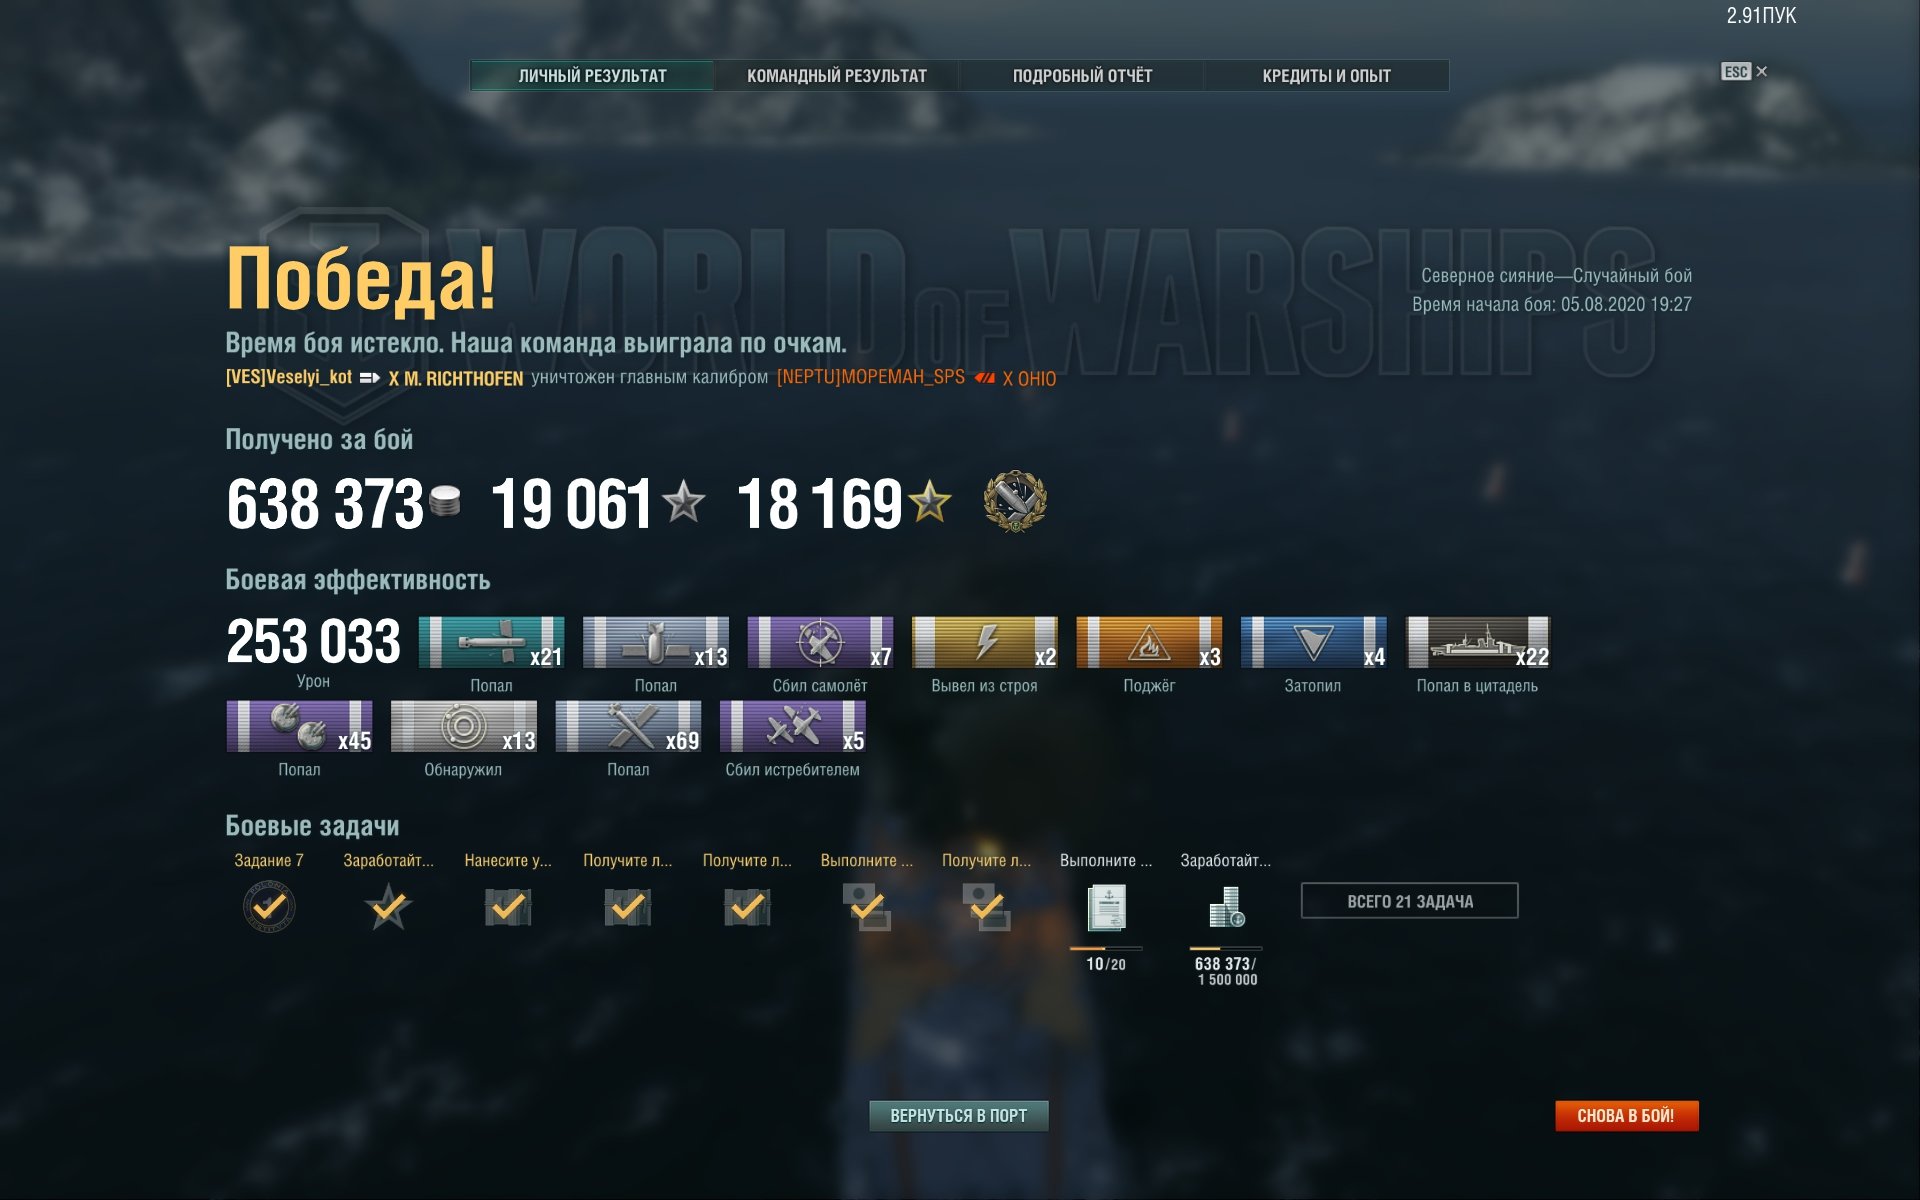Select the Личный результат tab
The image size is (1920, 1200).
click(x=592, y=76)
